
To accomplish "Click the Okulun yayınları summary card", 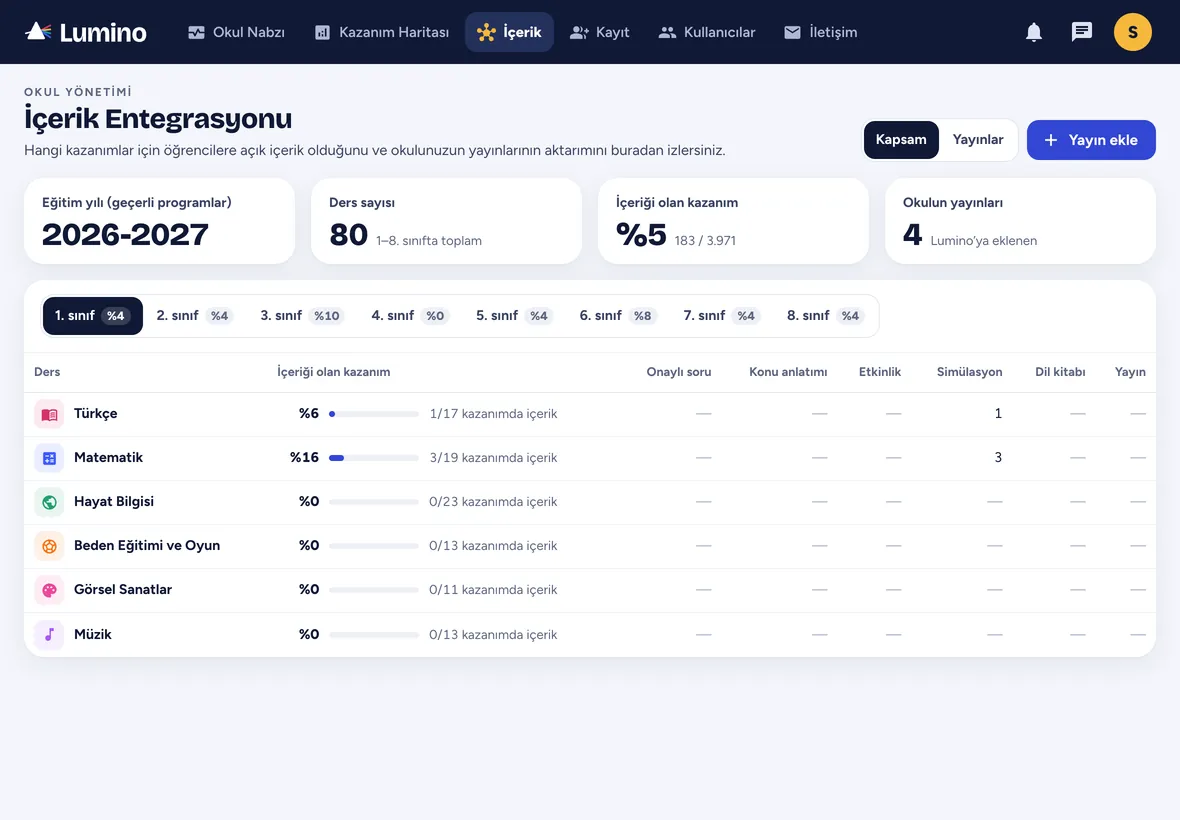I will tap(1020, 221).
